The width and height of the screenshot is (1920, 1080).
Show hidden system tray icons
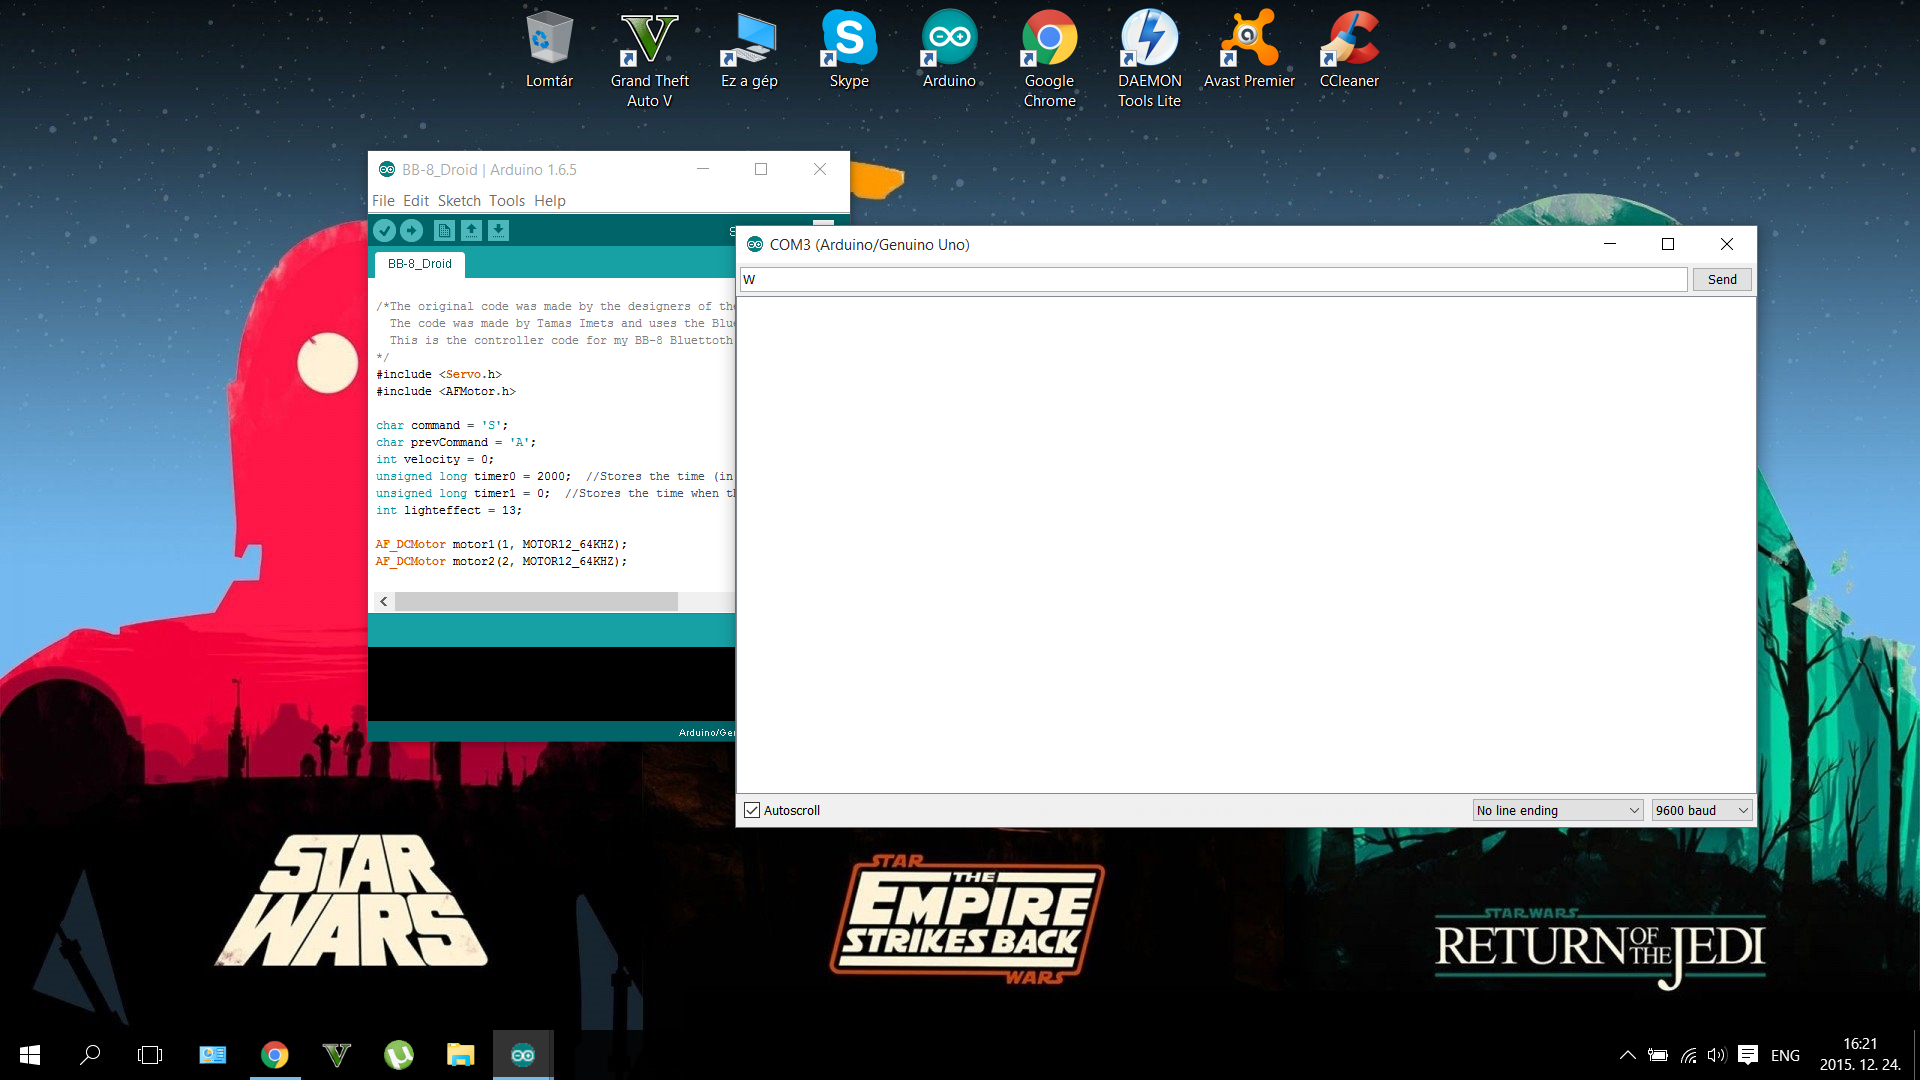(1627, 1055)
